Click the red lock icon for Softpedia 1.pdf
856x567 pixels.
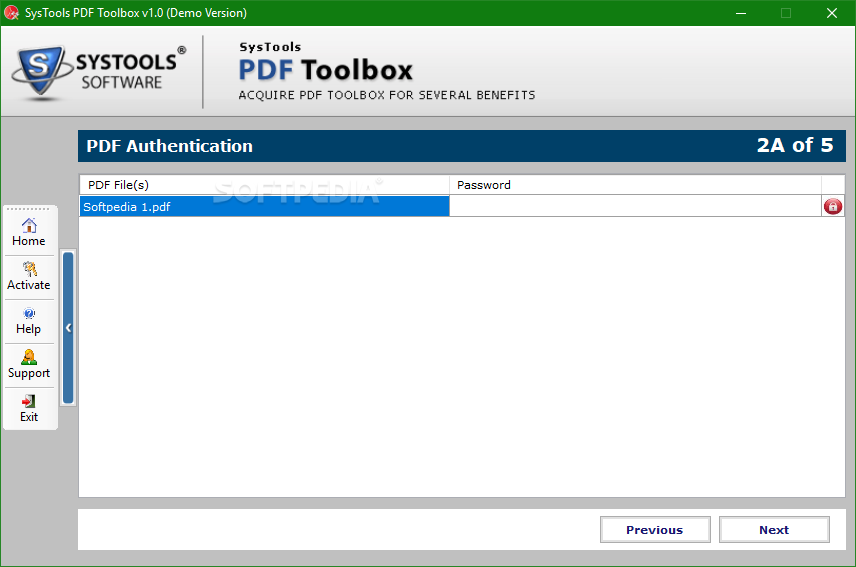(x=833, y=206)
